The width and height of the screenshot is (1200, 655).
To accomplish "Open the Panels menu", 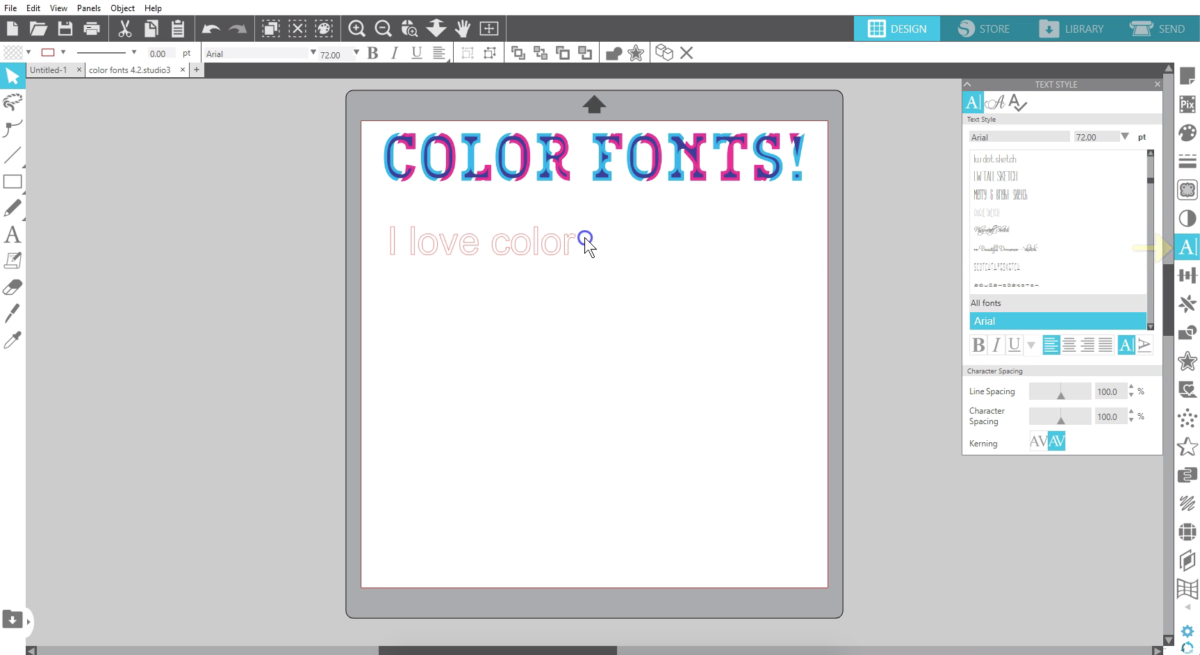I will coord(89,8).
